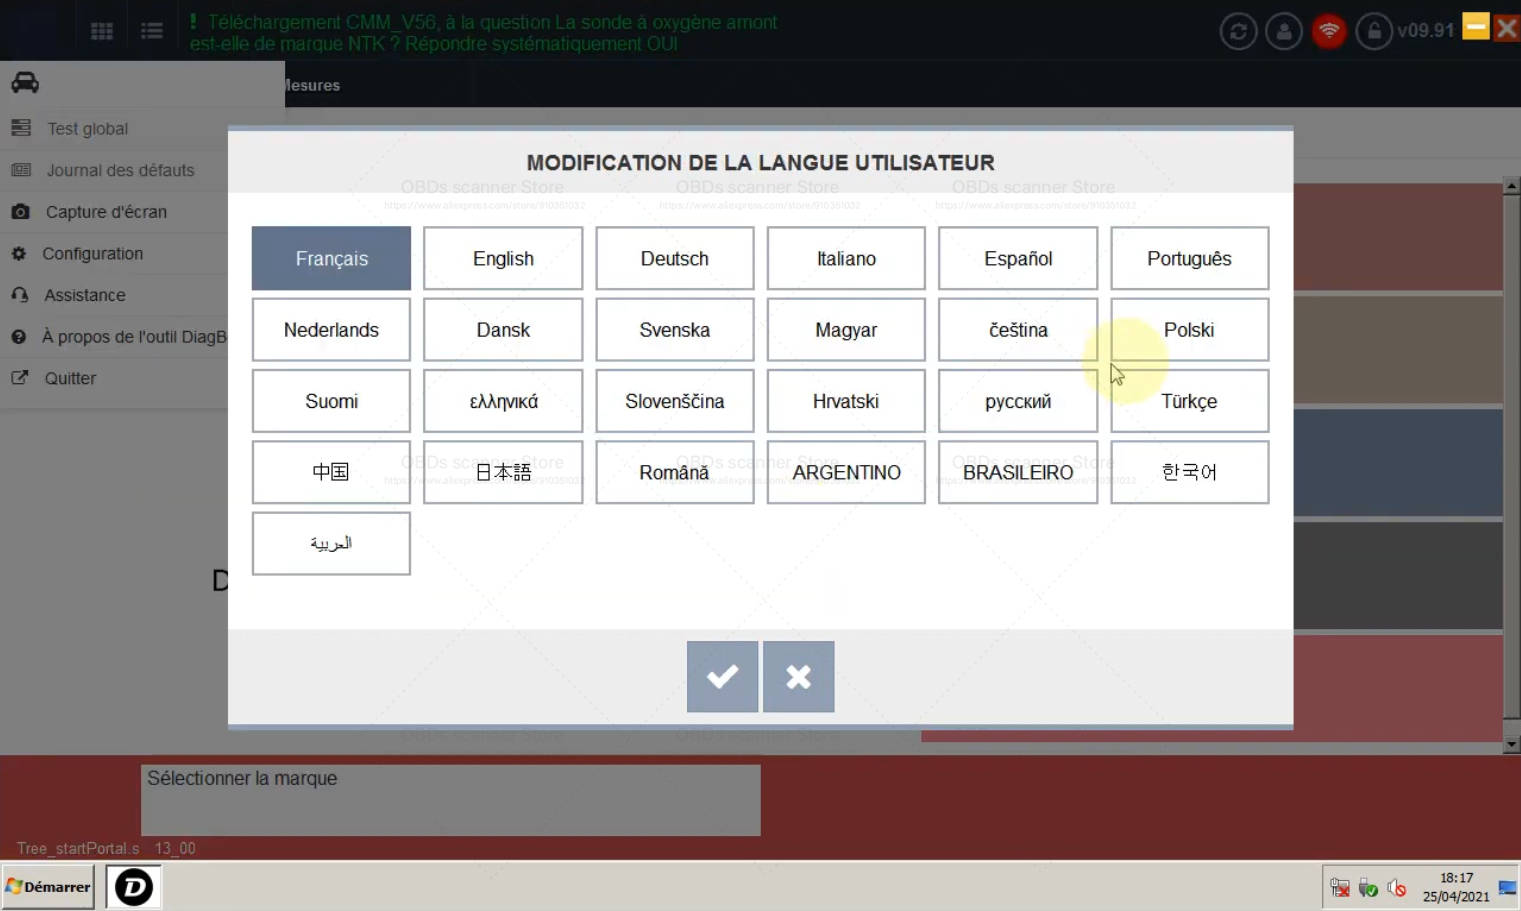
Task: Open the user profile icon
Action: point(1283,31)
